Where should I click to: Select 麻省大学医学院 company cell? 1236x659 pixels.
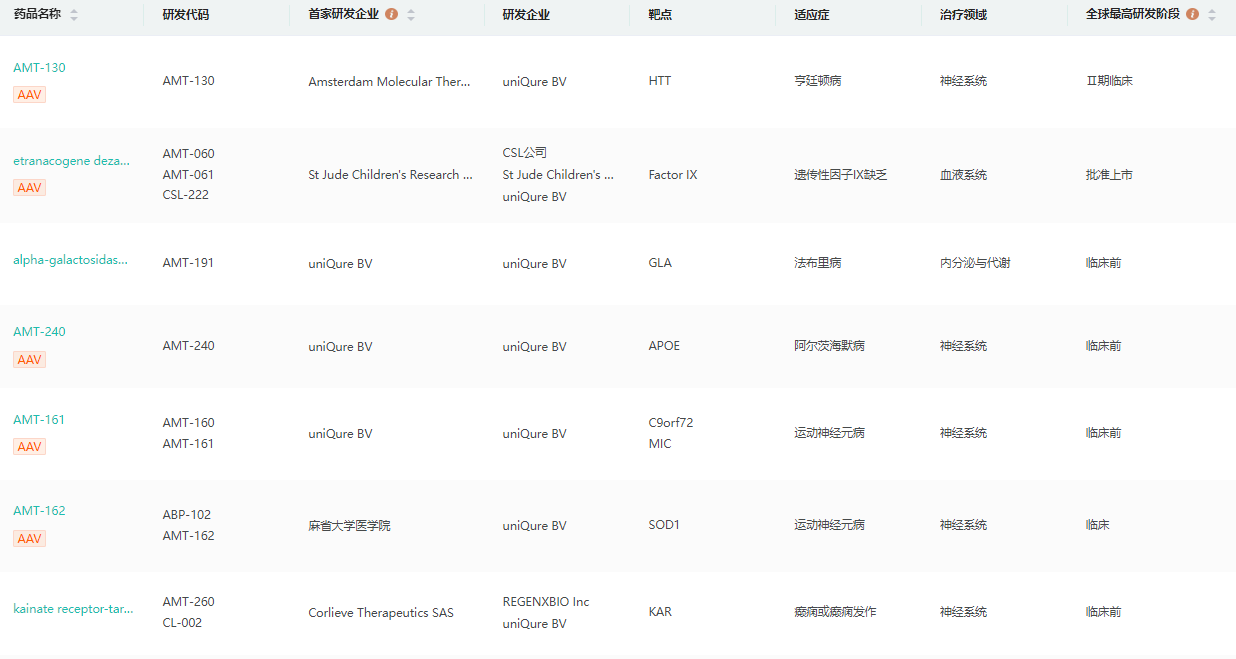349,526
